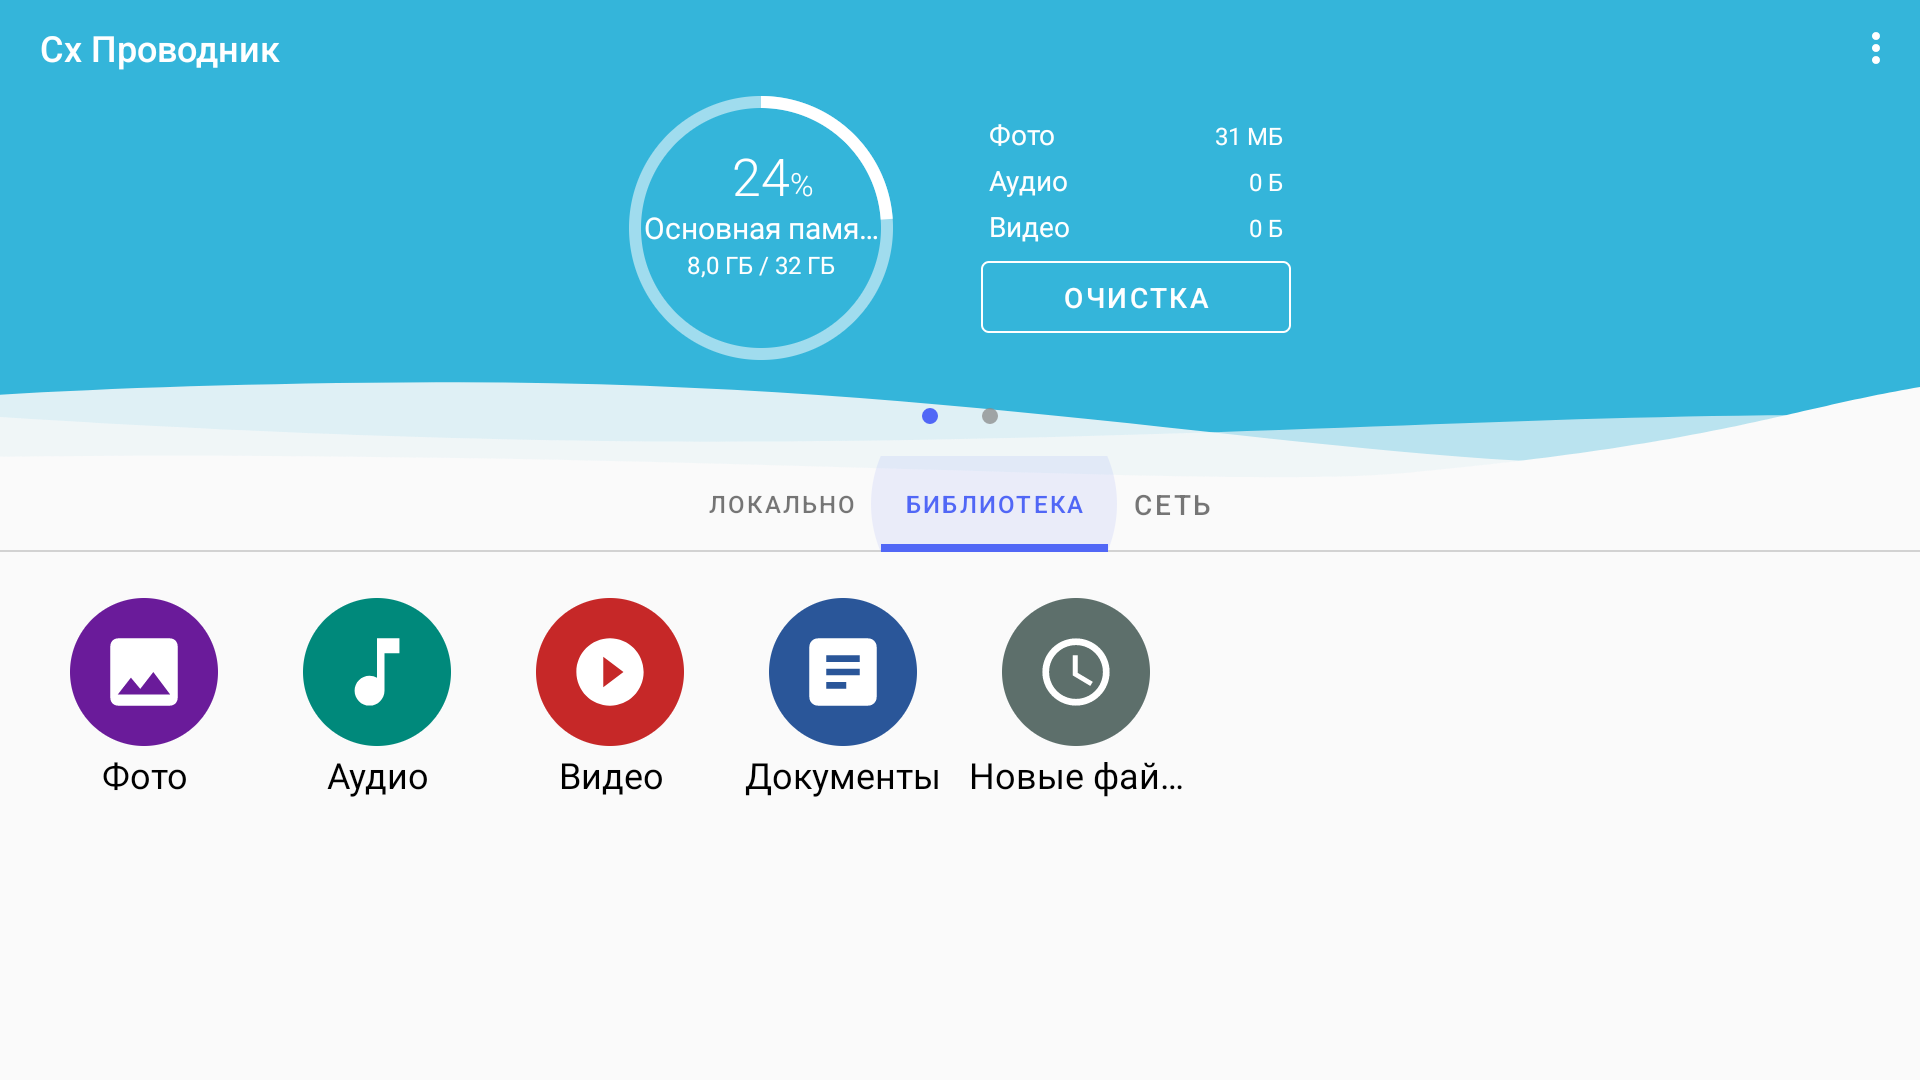This screenshot has height=1080, width=1920.
Task: Tap the second gray page indicator dot
Action: (x=990, y=416)
